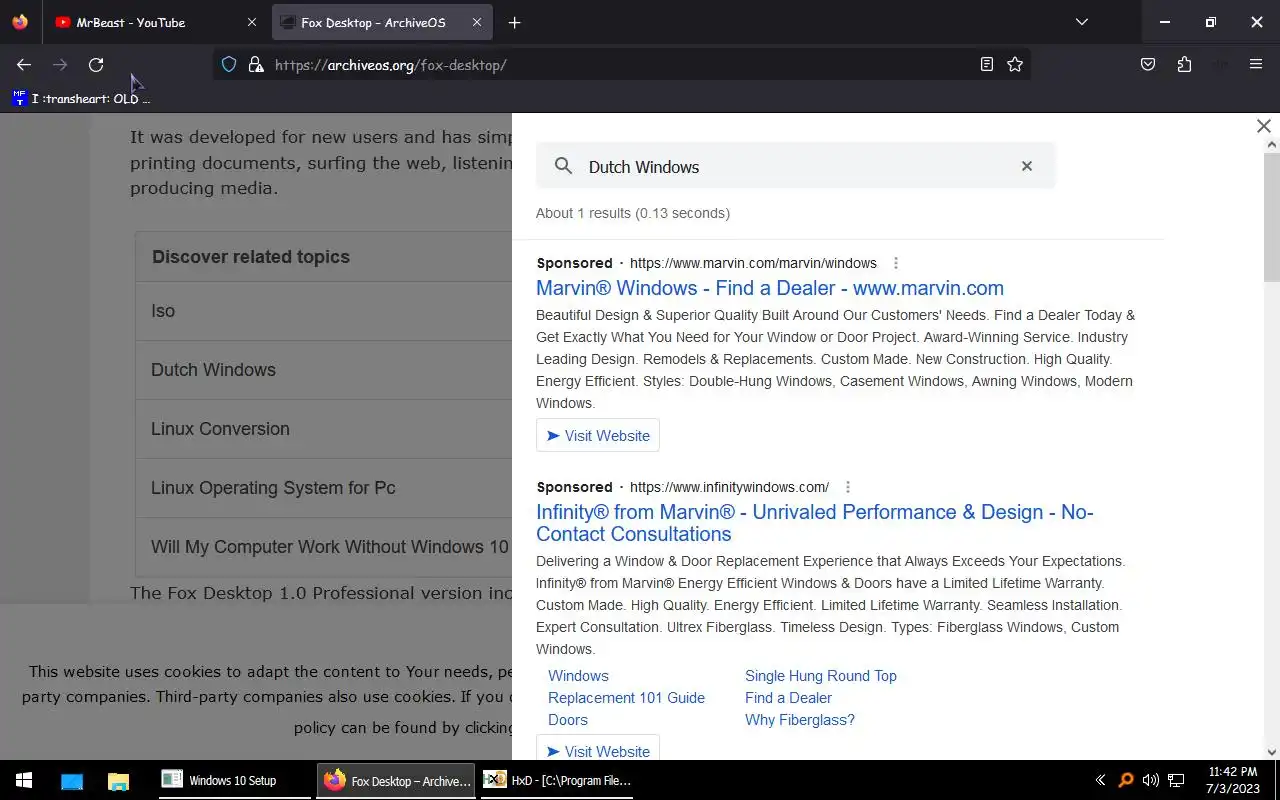Image resolution: width=1280 pixels, height=800 pixels.
Task: Click the orange search tray icon
Action: point(1126,780)
